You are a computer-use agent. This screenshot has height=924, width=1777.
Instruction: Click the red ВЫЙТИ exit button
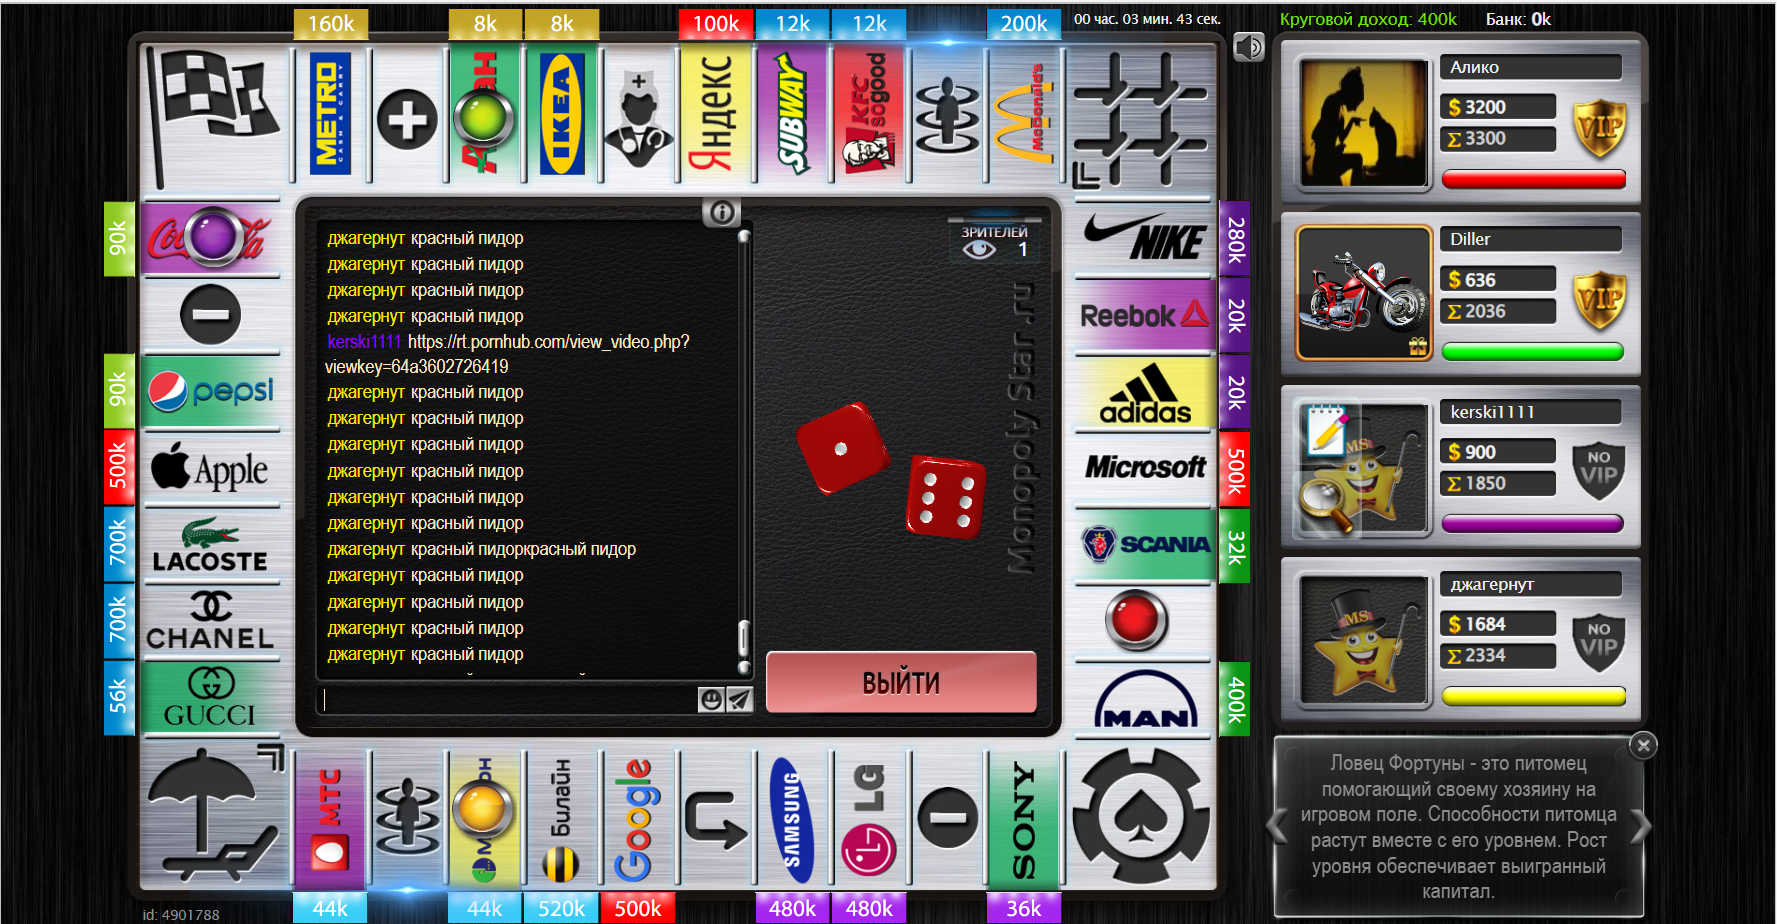click(901, 682)
